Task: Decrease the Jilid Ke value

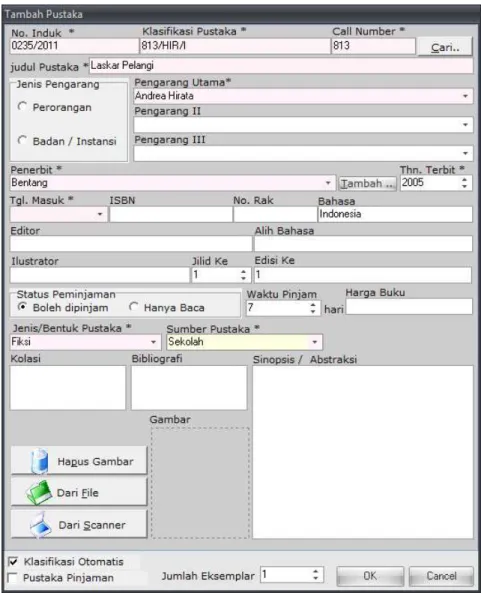Action: (244, 278)
